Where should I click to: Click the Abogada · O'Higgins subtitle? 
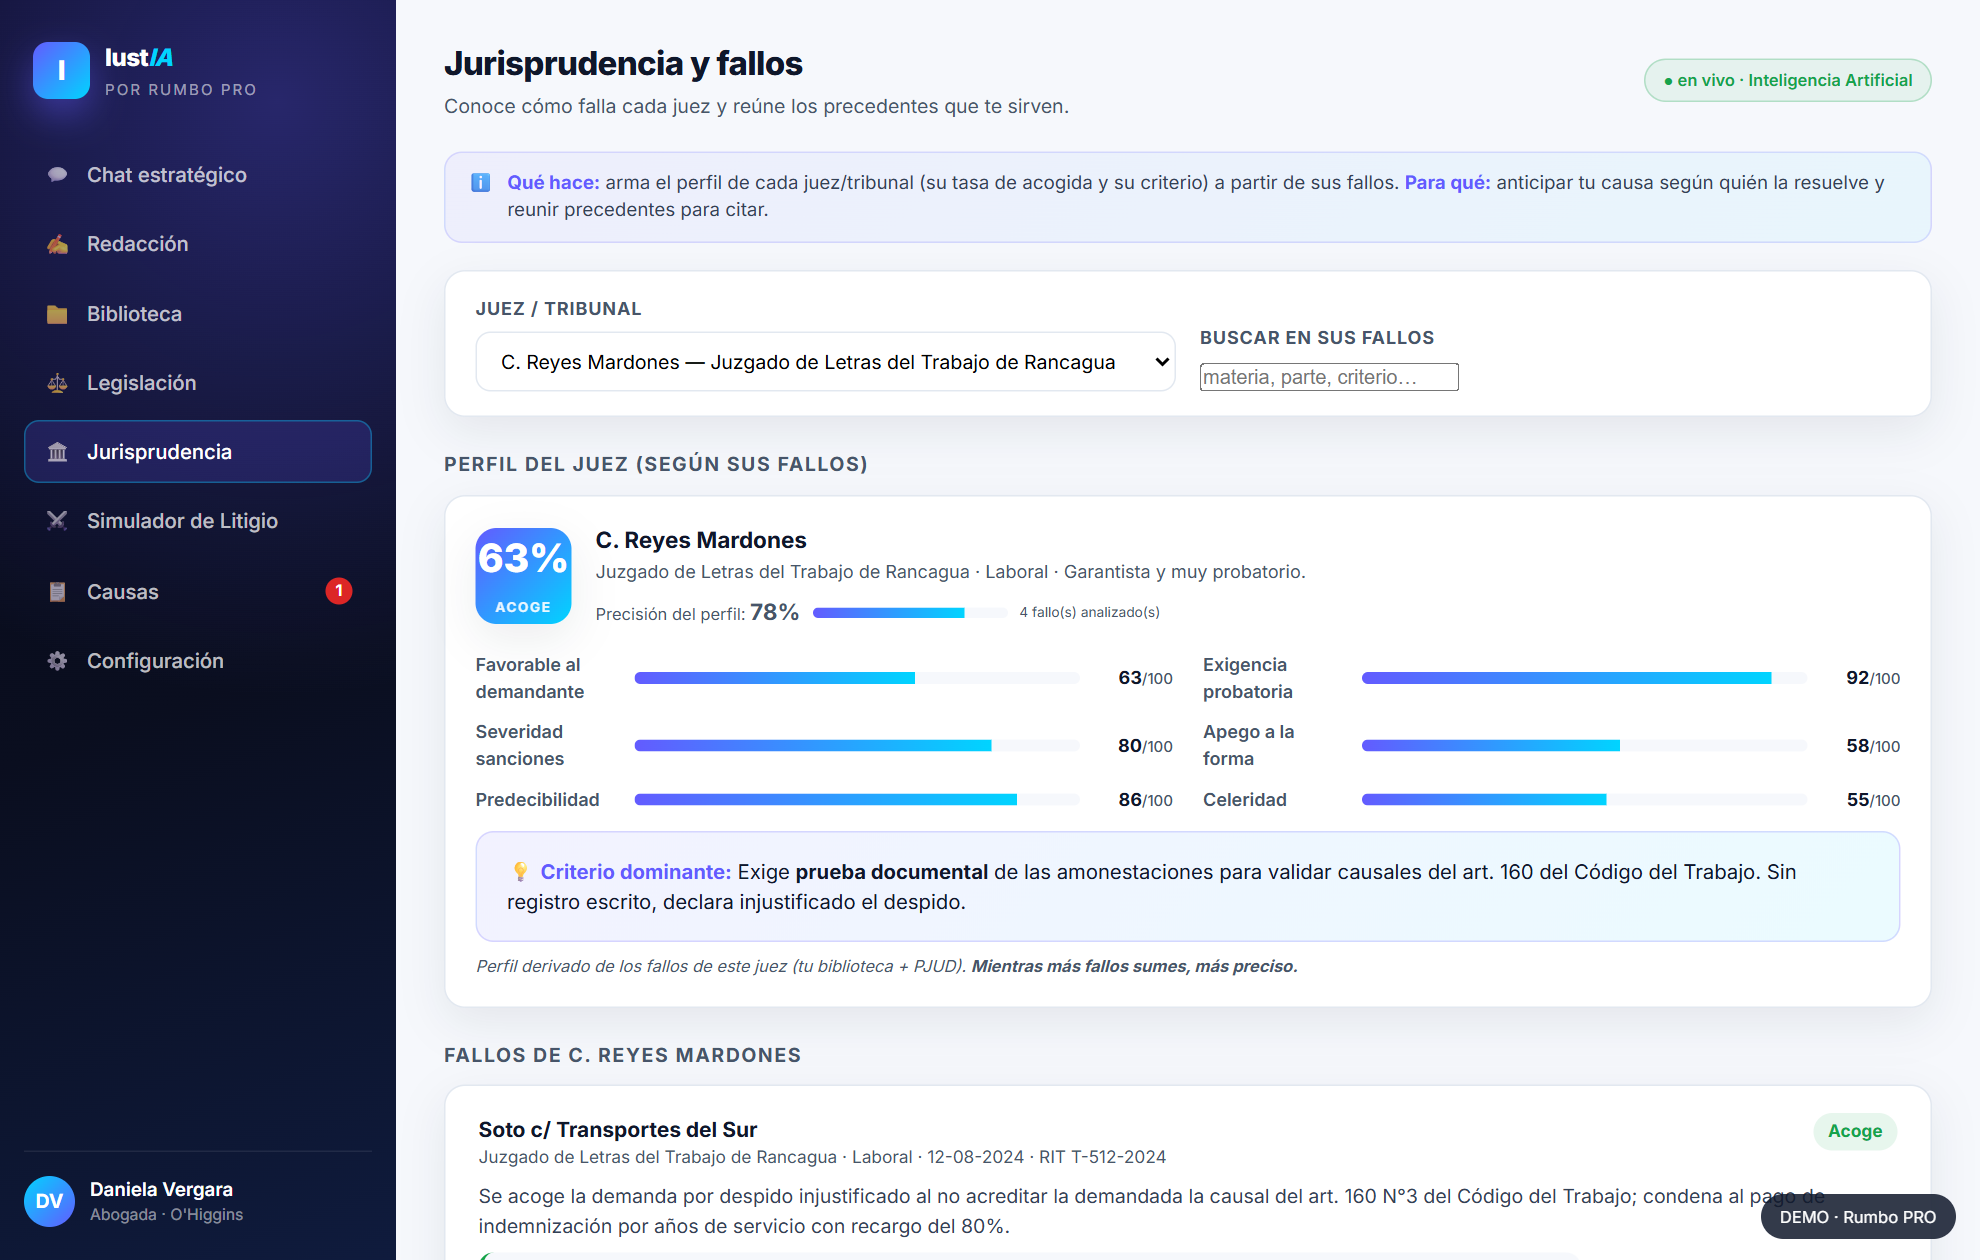167,1215
